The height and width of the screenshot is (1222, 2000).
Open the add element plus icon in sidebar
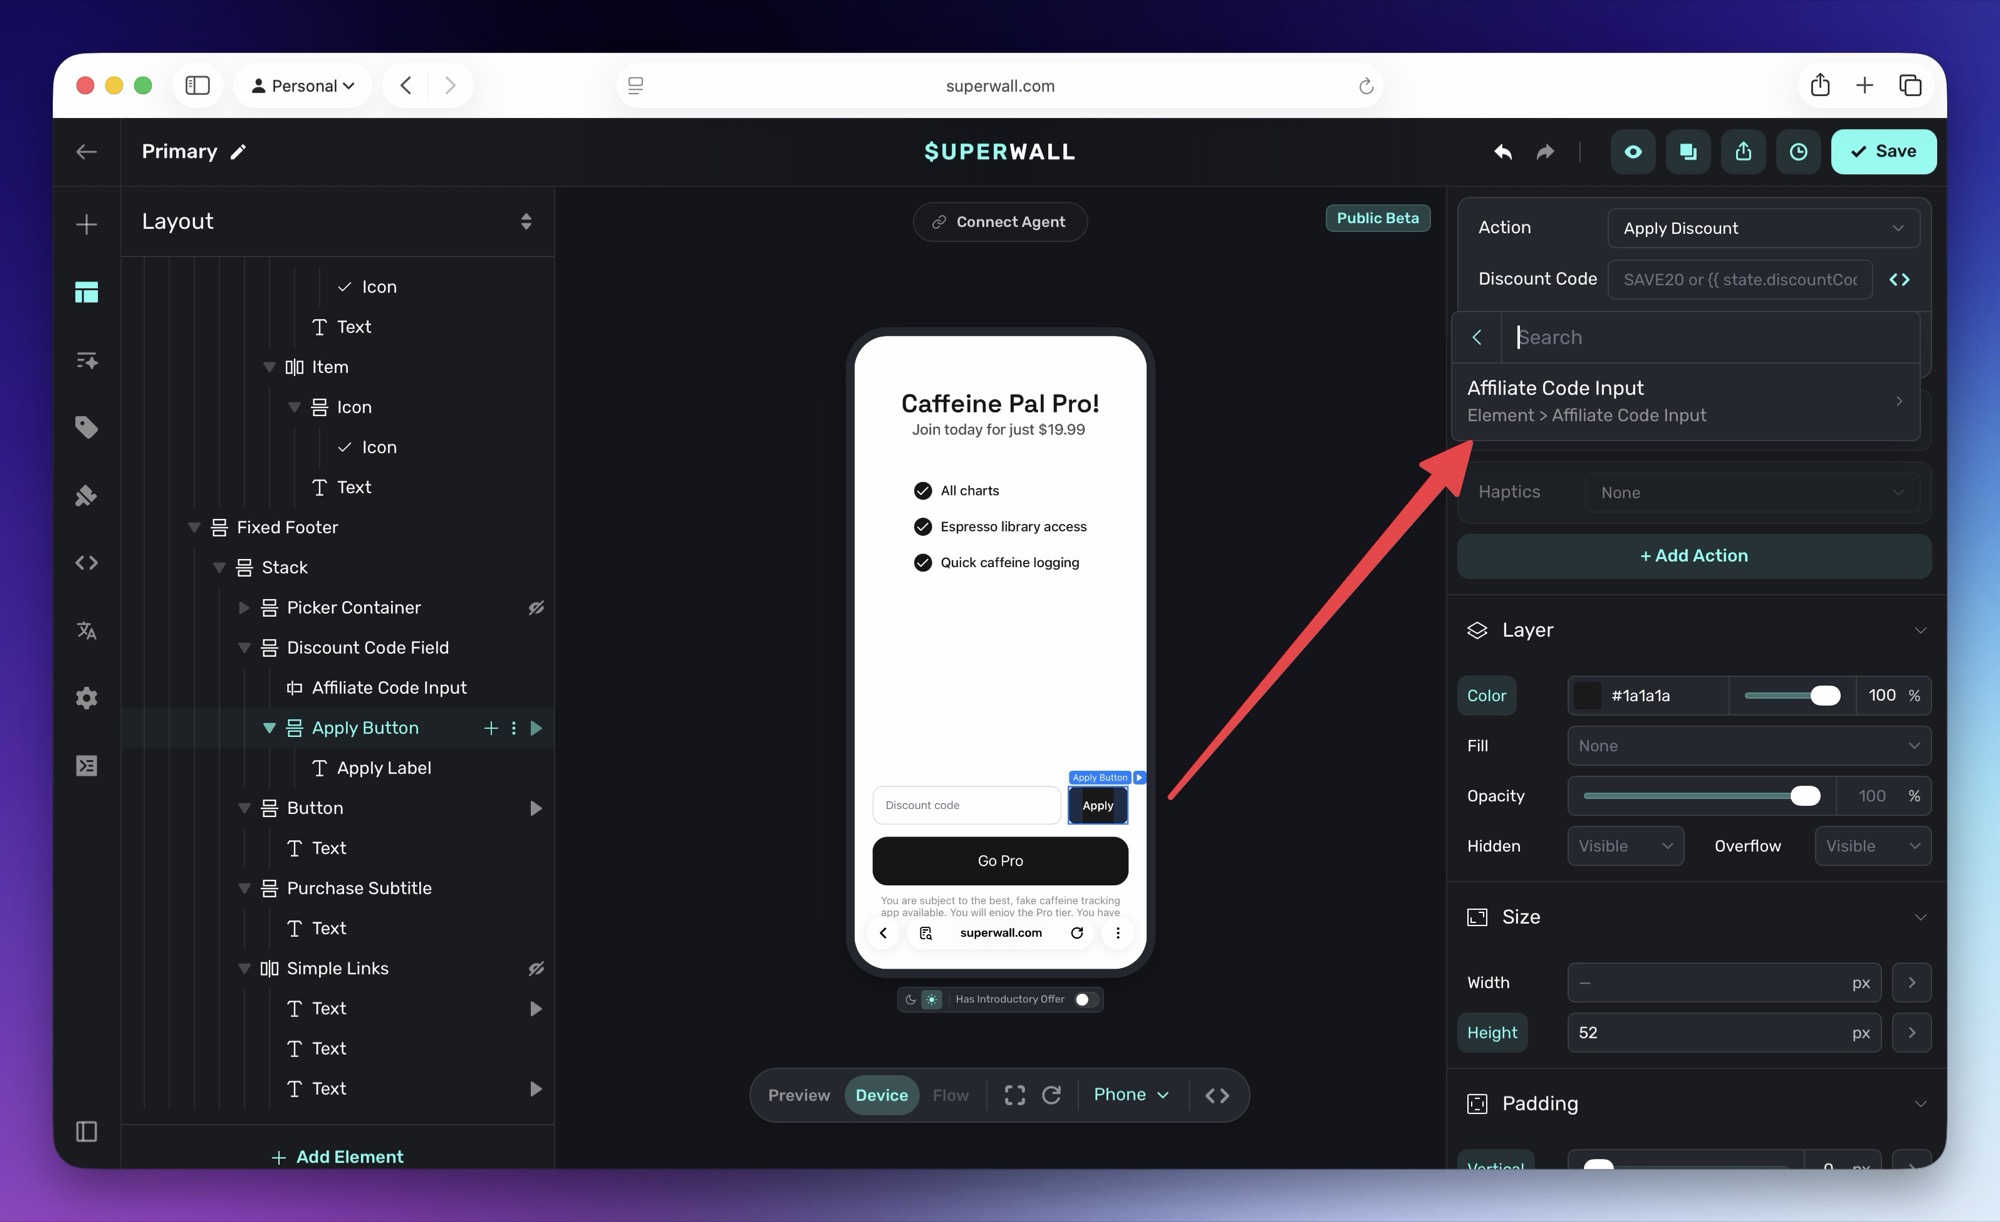coord(86,224)
